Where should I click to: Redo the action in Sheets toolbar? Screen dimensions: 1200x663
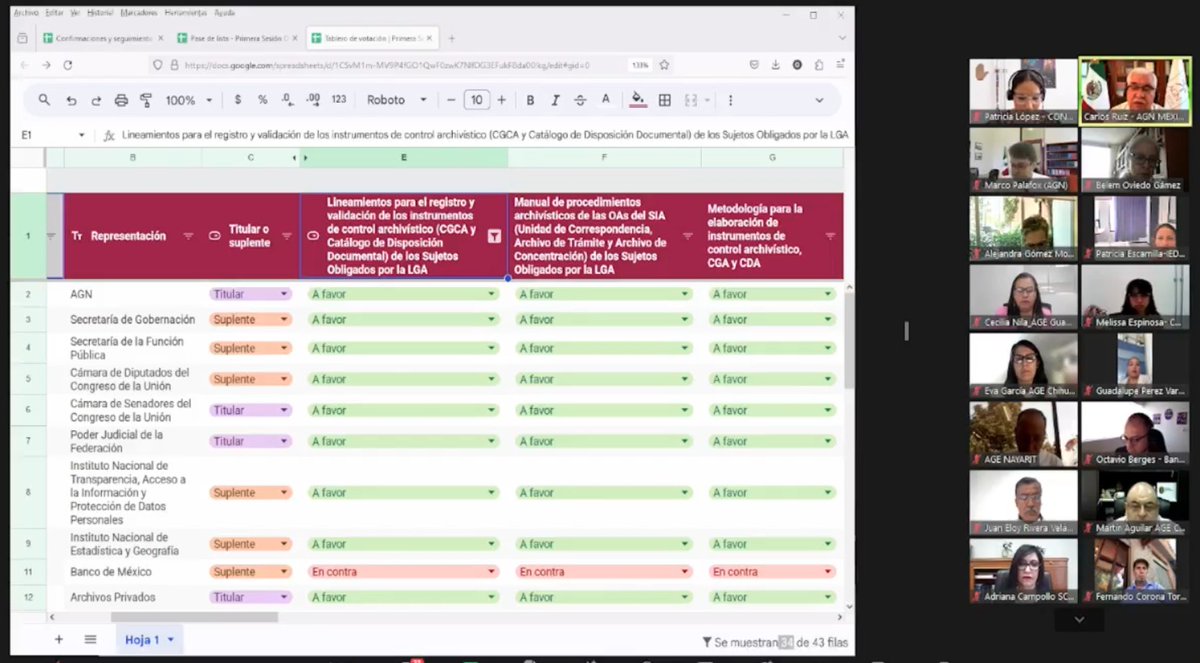point(96,100)
